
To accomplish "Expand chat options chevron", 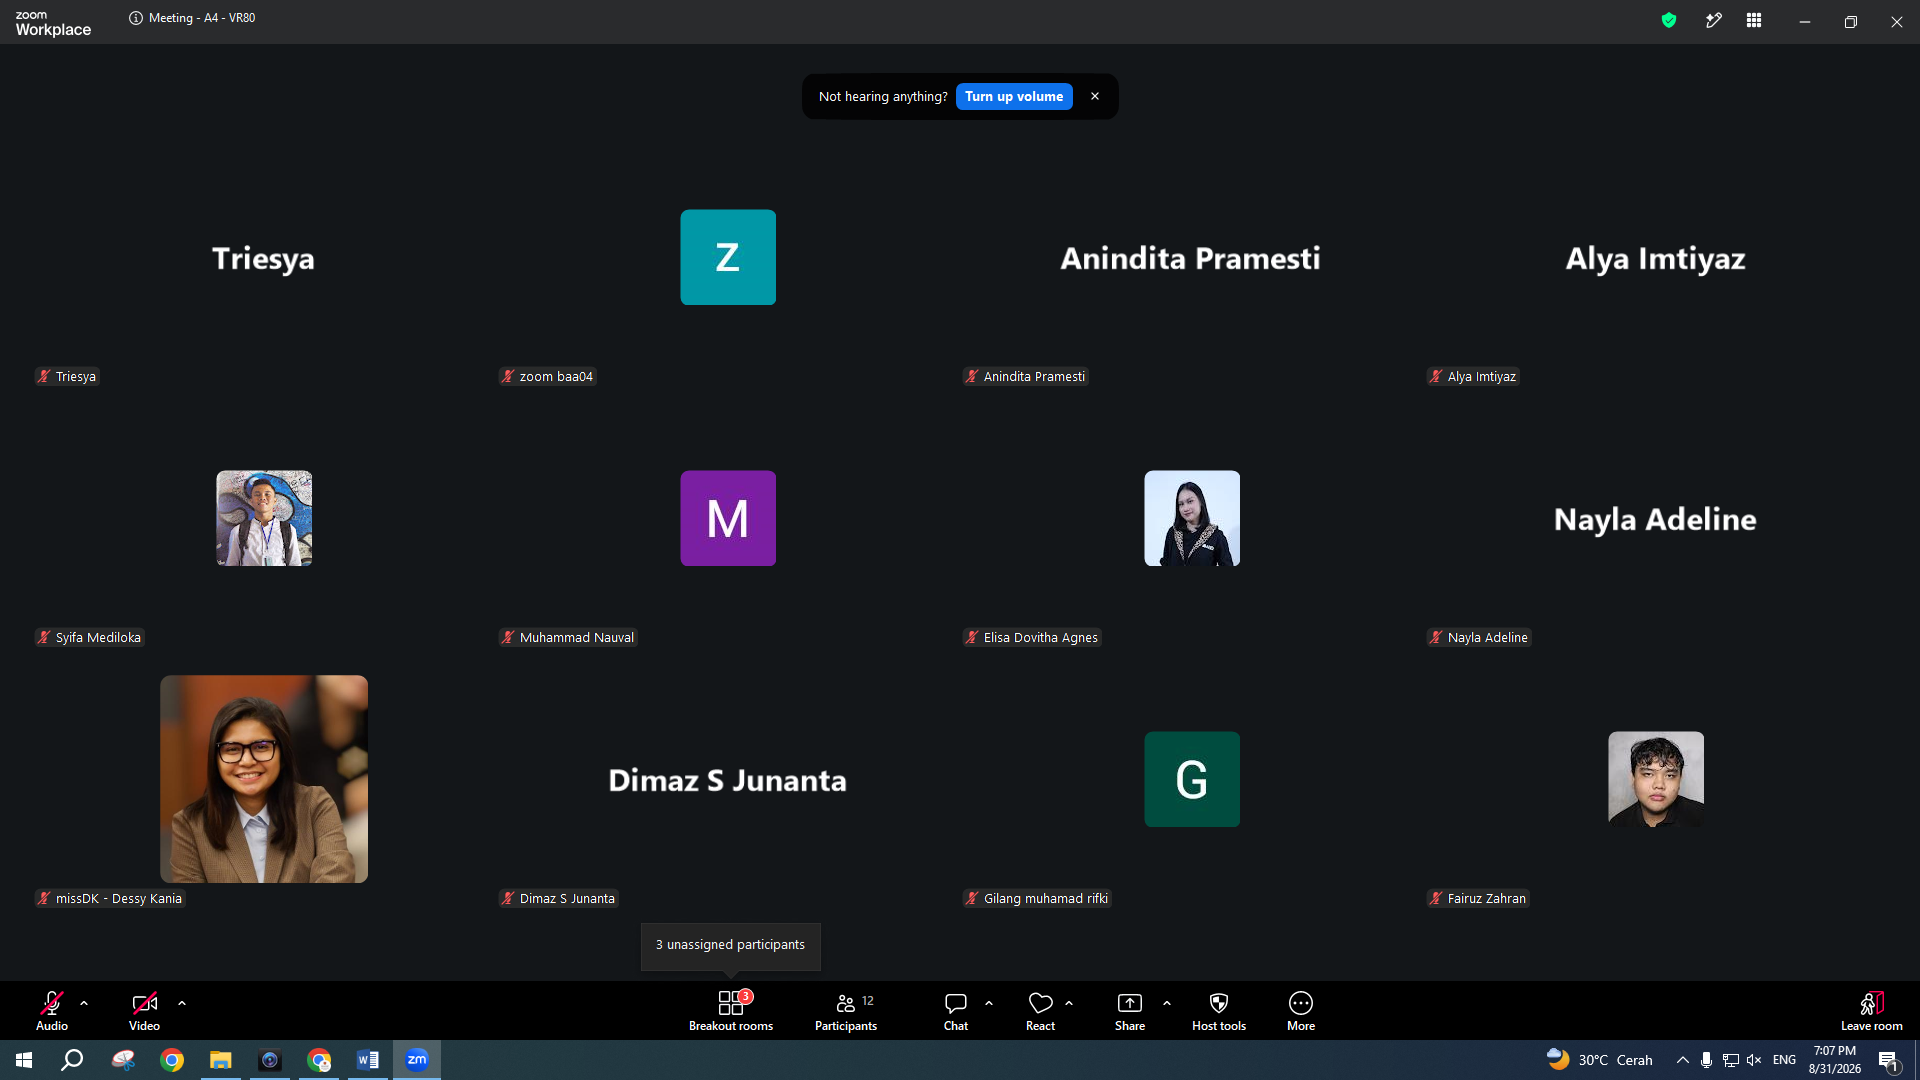I will (x=989, y=1003).
